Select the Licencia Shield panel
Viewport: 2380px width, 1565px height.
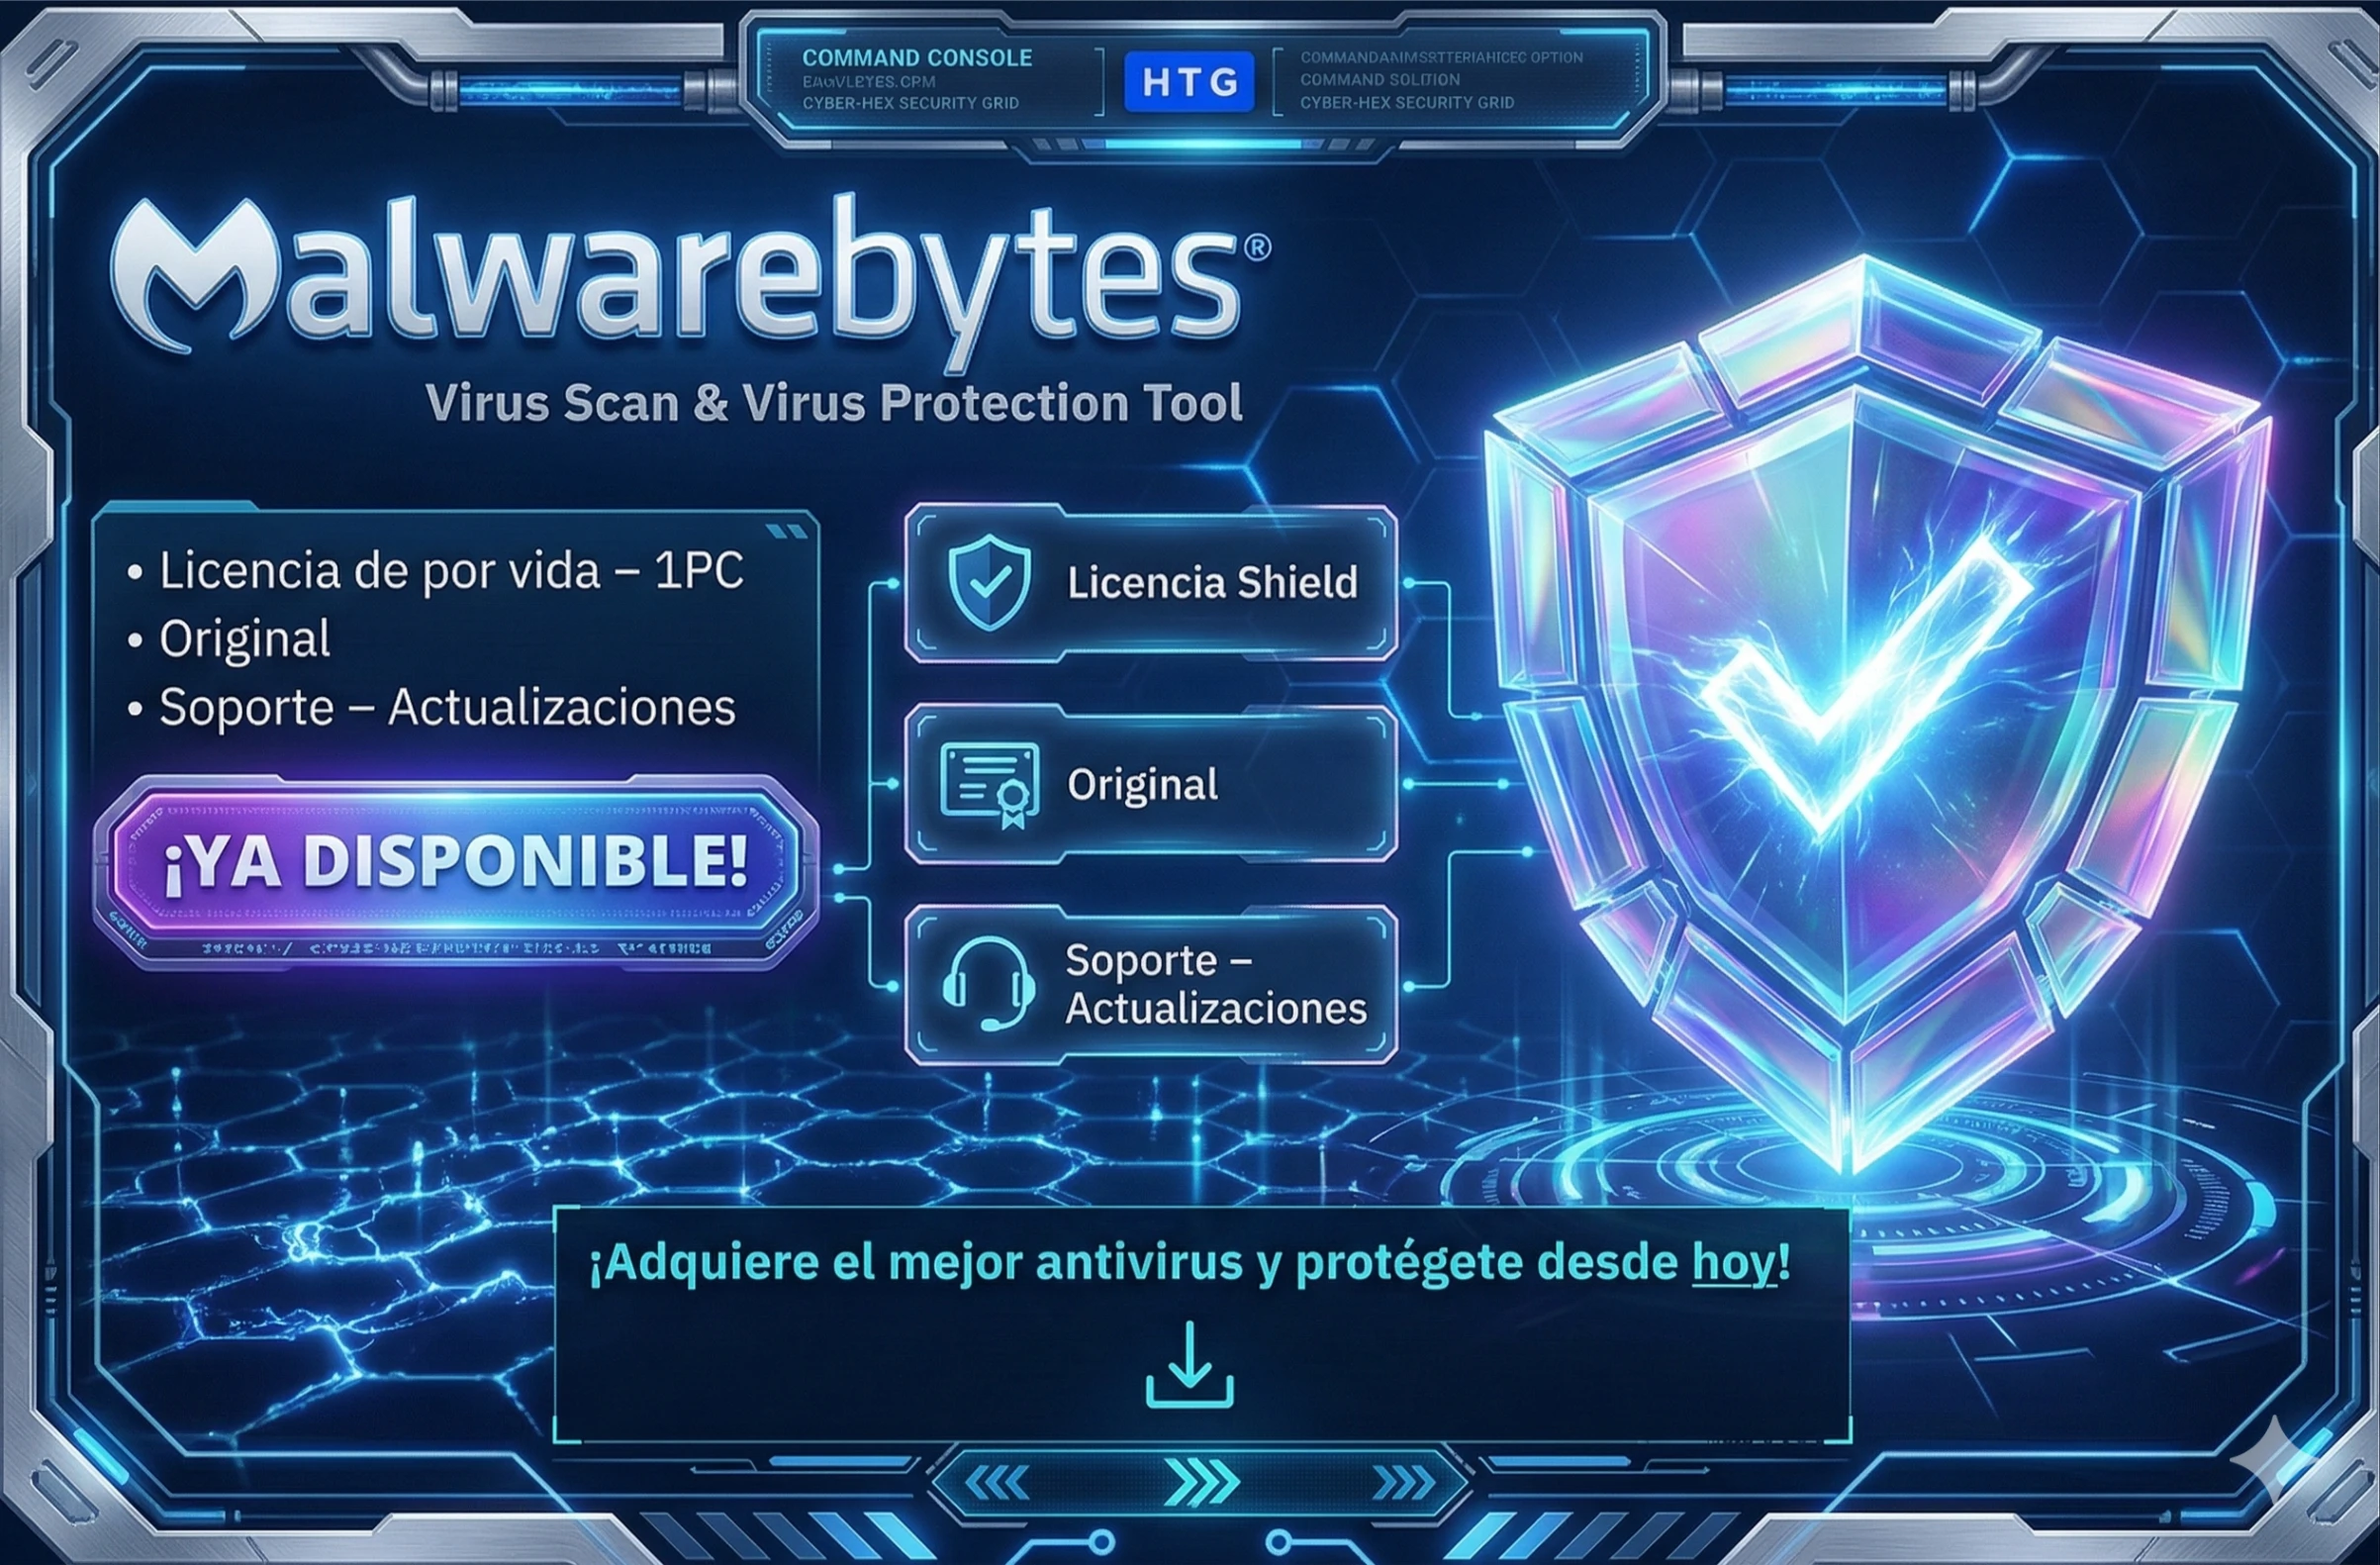(x=1151, y=583)
